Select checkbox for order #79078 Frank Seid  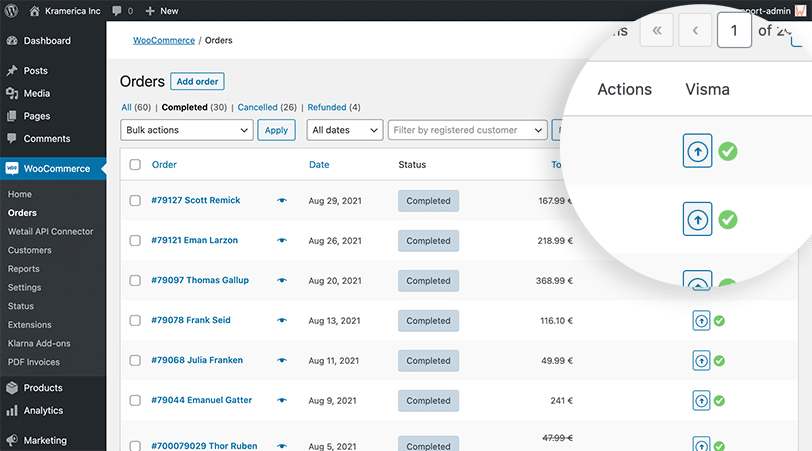pyautogui.click(x=135, y=321)
